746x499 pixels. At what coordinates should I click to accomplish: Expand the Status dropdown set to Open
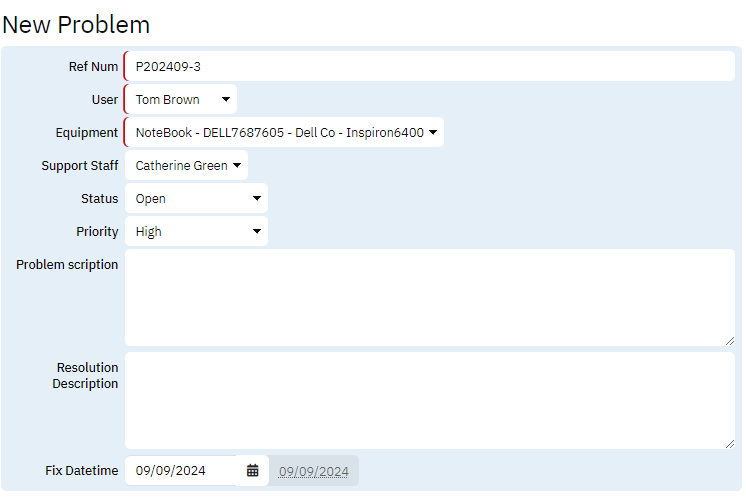pyautogui.click(x=196, y=199)
